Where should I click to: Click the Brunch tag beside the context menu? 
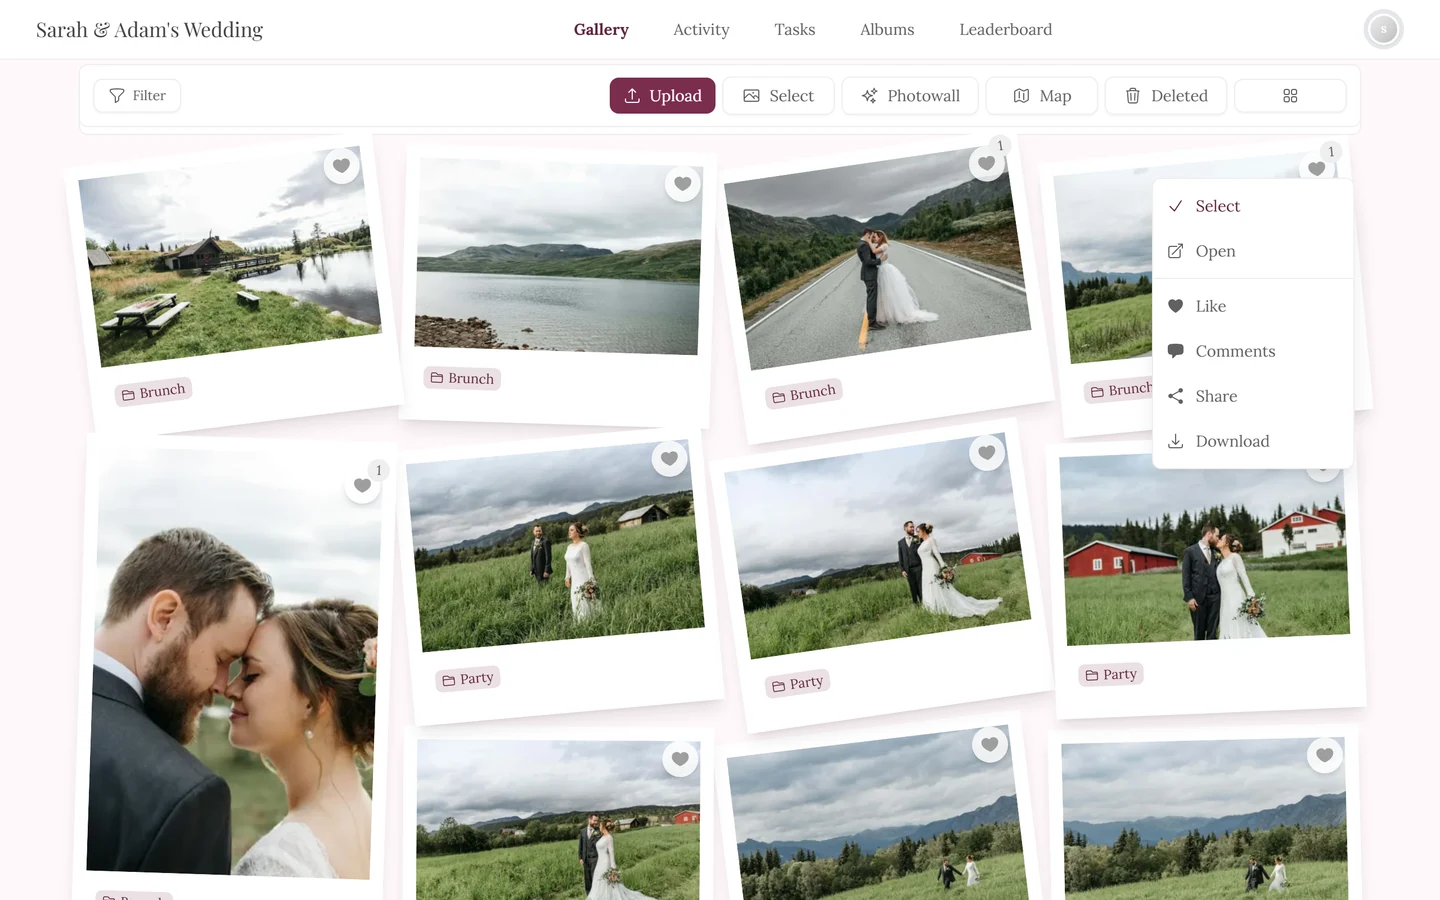[x=1120, y=390]
